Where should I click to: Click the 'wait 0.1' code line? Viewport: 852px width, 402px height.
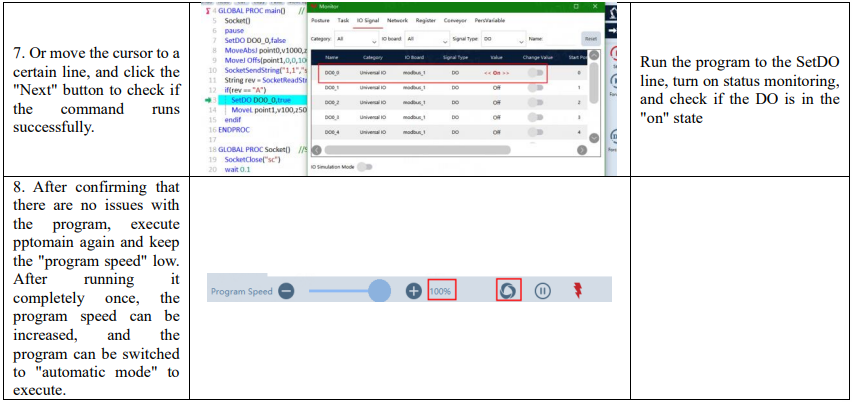click(x=238, y=169)
